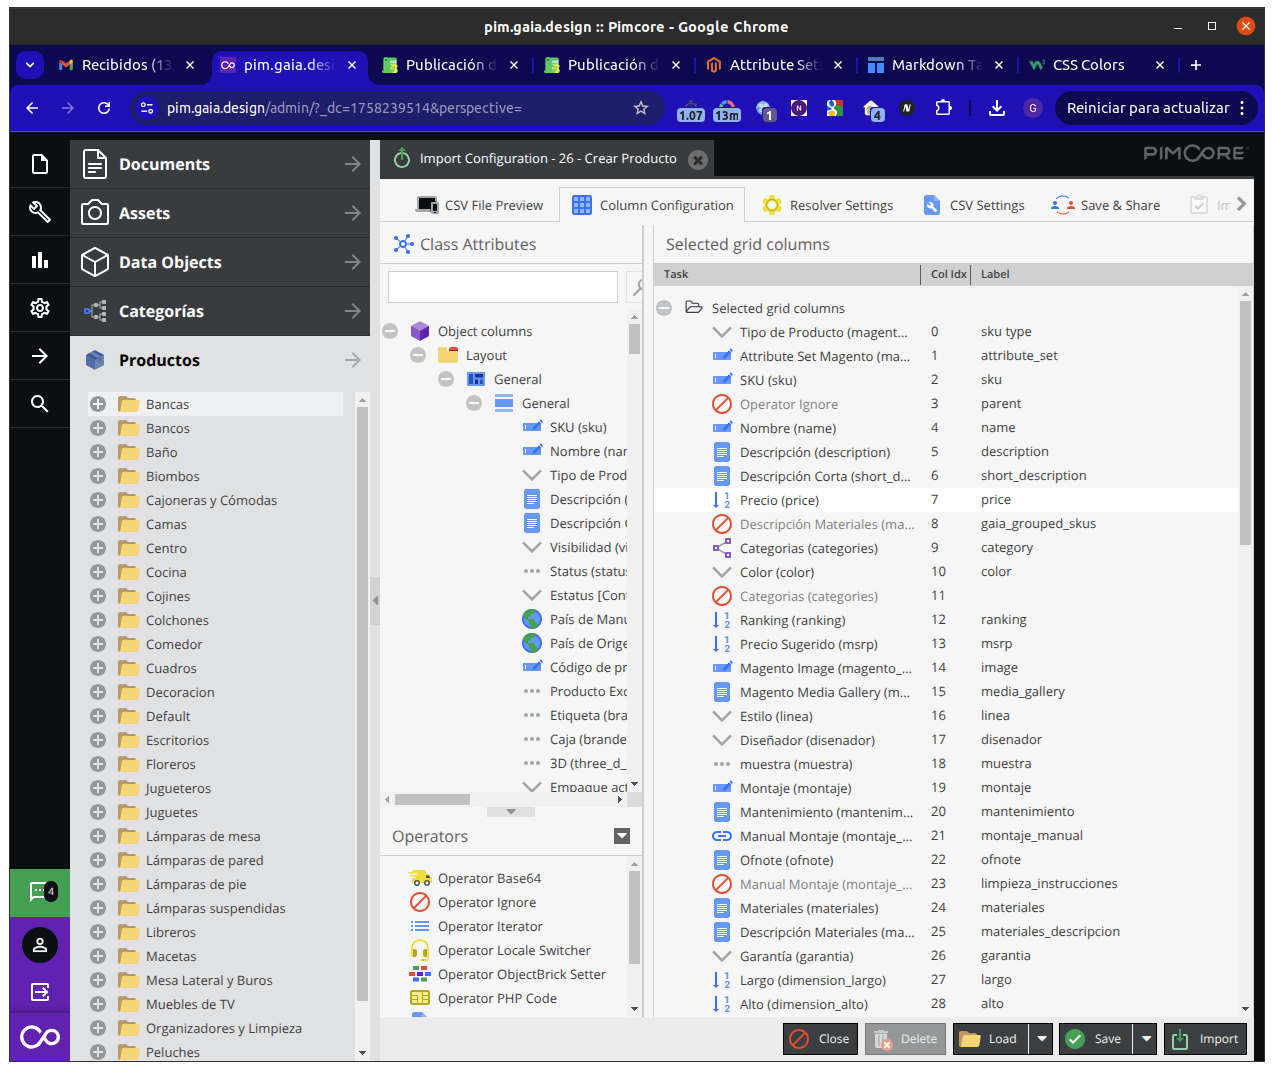Viewport: 1274px width, 1071px height.
Task: Open the Load button dropdown arrow
Action: [1042, 1039]
